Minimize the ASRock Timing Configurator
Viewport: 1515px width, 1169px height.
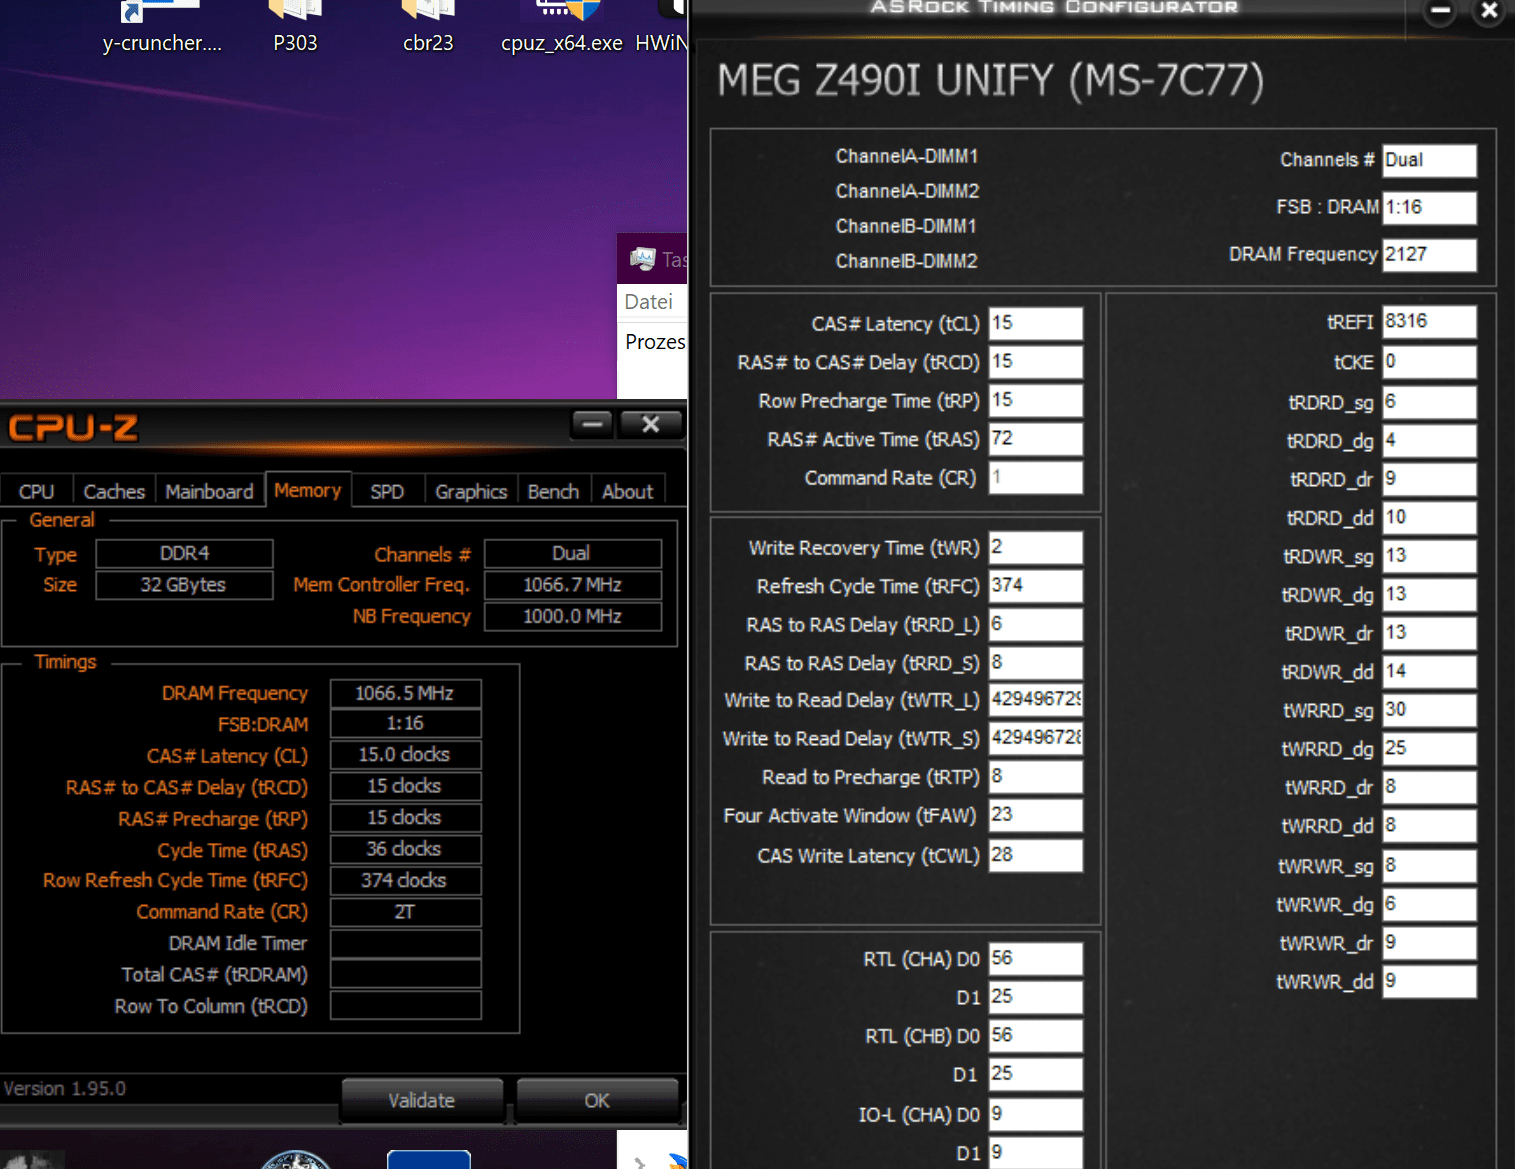tap(1440, 12)
